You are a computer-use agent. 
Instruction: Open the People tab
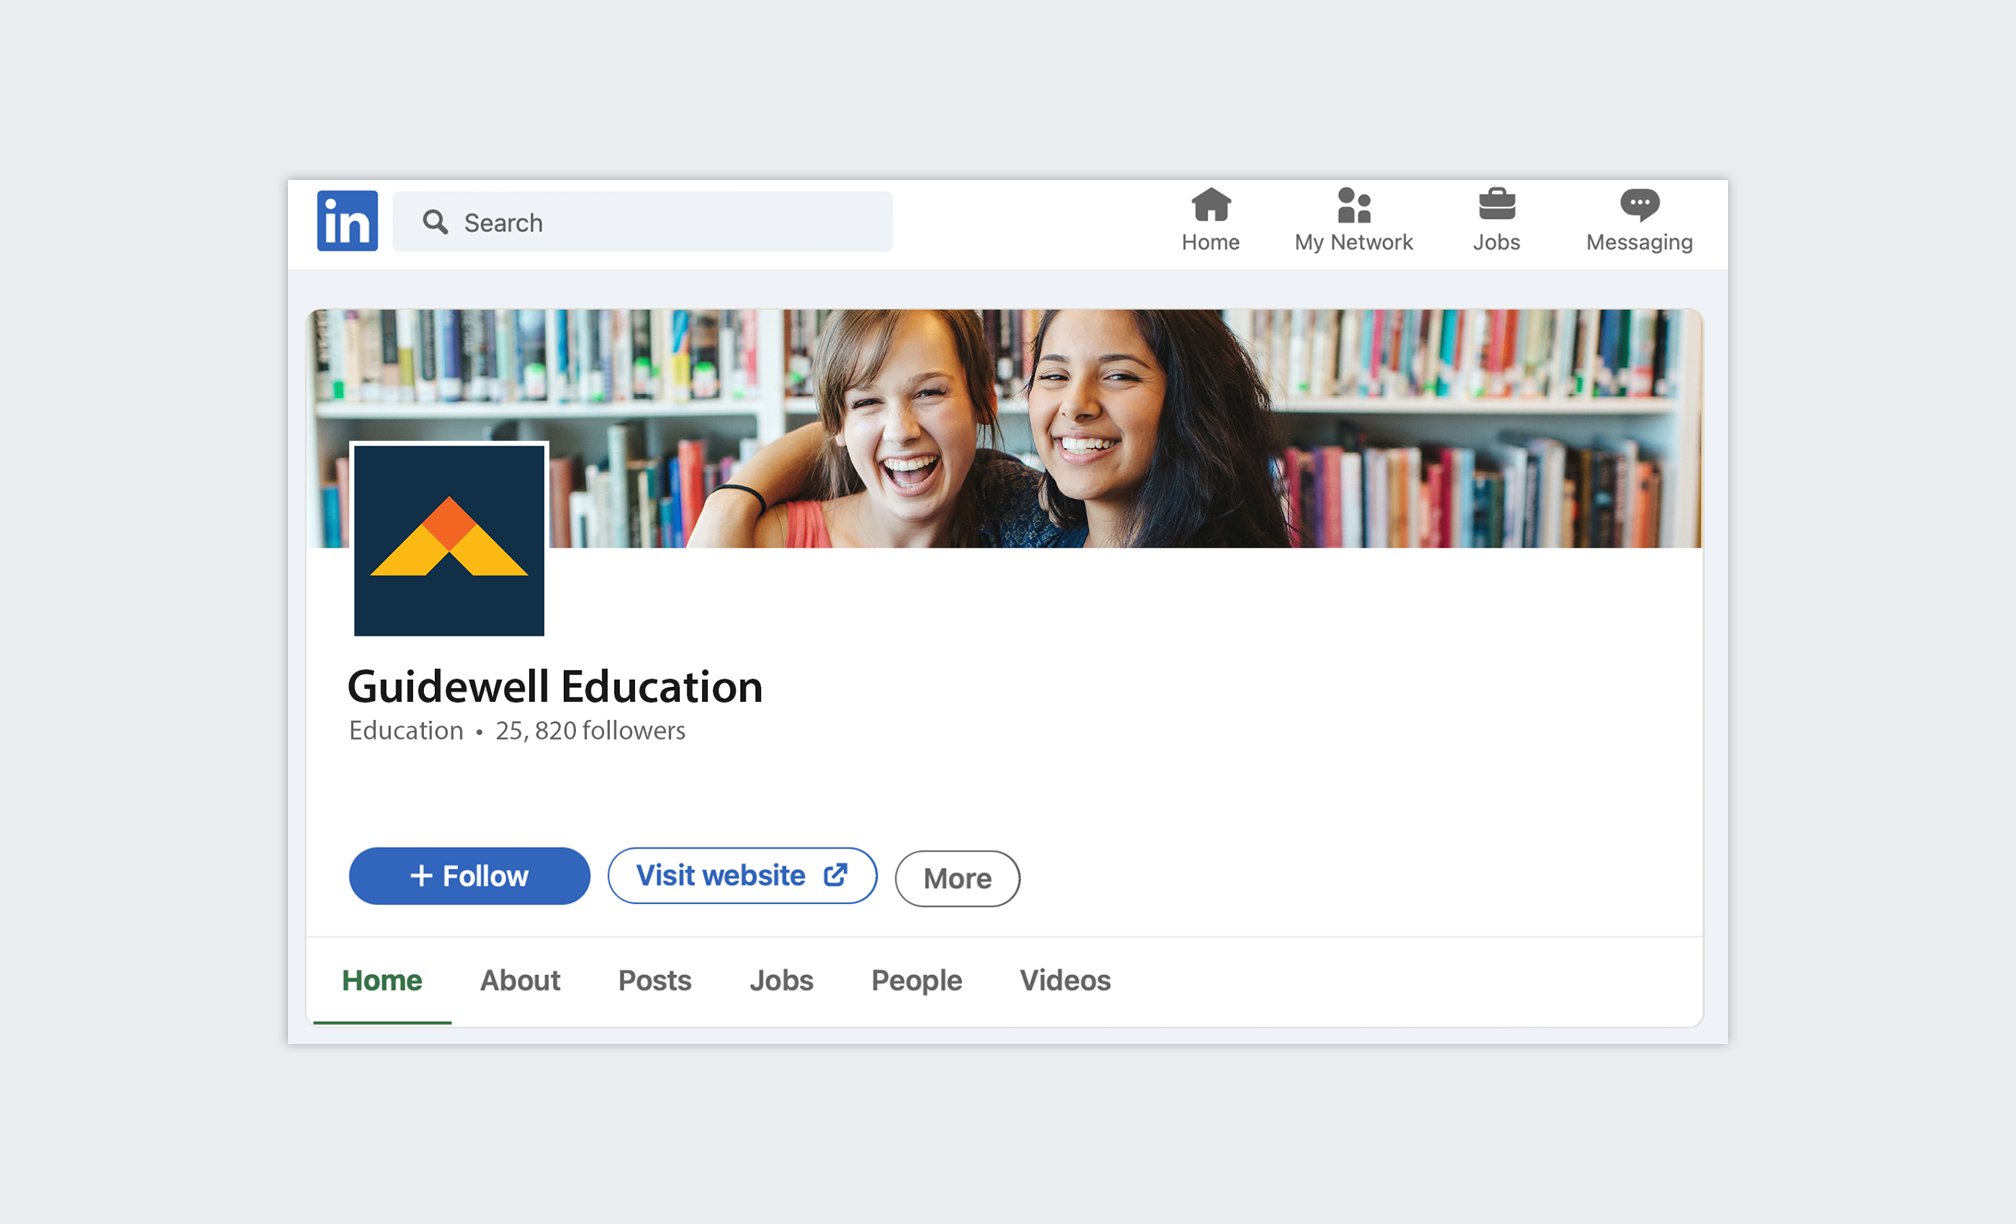click(917, 980)
